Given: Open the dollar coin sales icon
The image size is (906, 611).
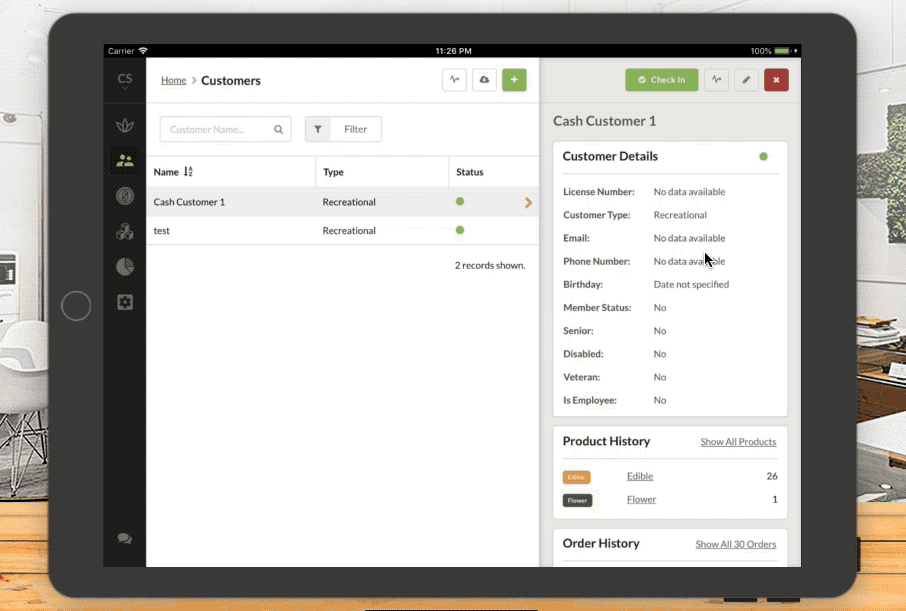Looking at the screenshot, I should click(x=125, y=196).
